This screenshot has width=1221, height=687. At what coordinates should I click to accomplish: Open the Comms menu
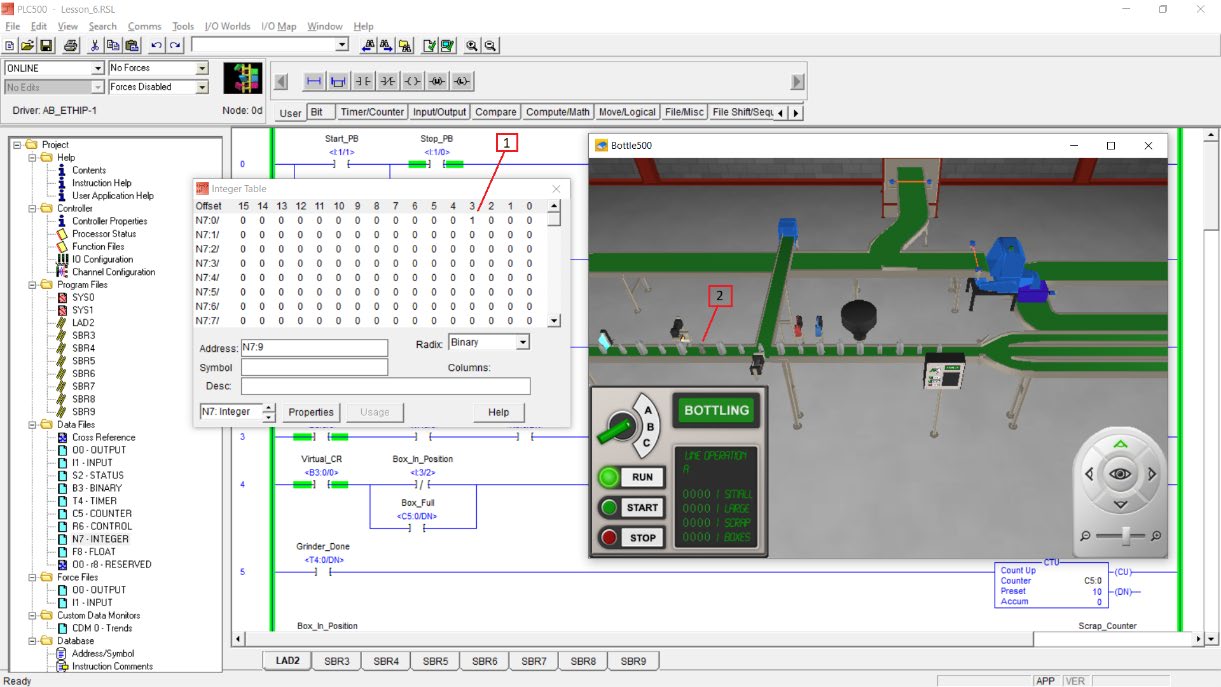145,26
